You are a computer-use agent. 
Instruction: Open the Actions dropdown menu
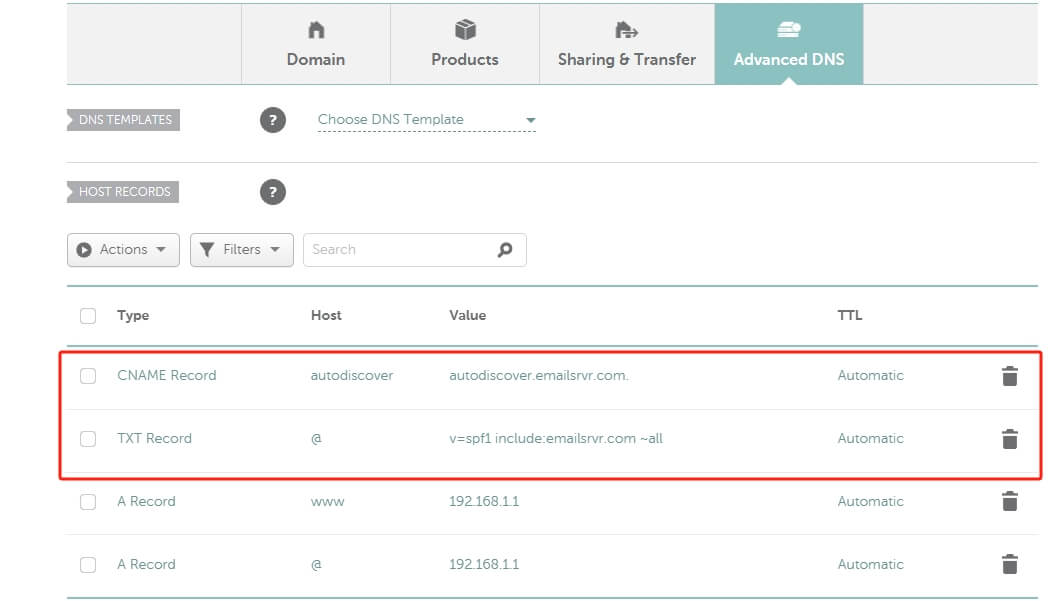click(123, 250)
